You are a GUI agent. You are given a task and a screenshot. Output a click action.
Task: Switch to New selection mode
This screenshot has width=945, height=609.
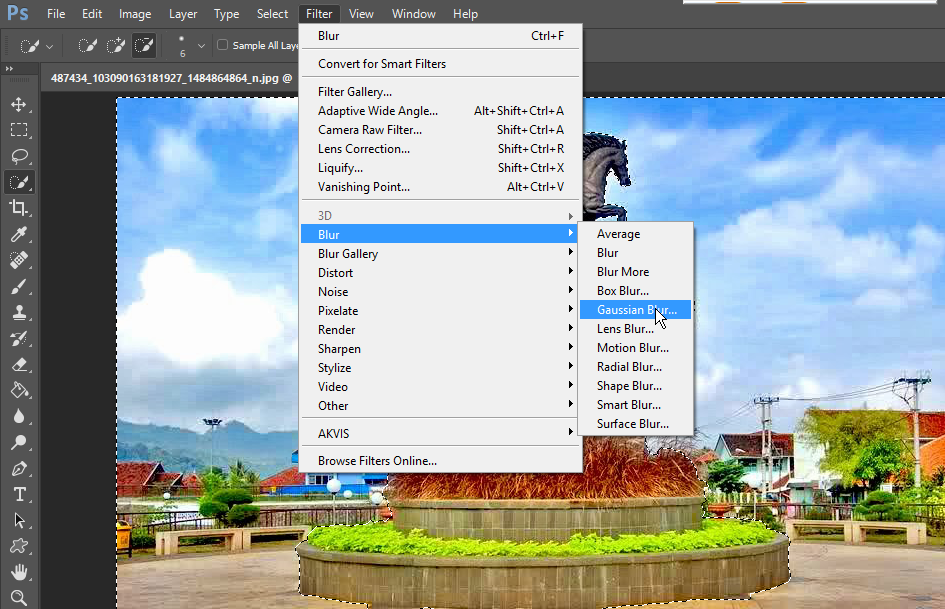[87, 45]
